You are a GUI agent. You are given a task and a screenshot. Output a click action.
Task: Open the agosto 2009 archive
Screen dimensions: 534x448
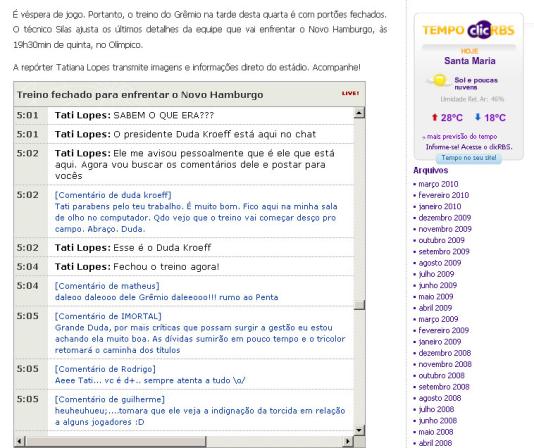pyautogui.click(x=440, y=263)
